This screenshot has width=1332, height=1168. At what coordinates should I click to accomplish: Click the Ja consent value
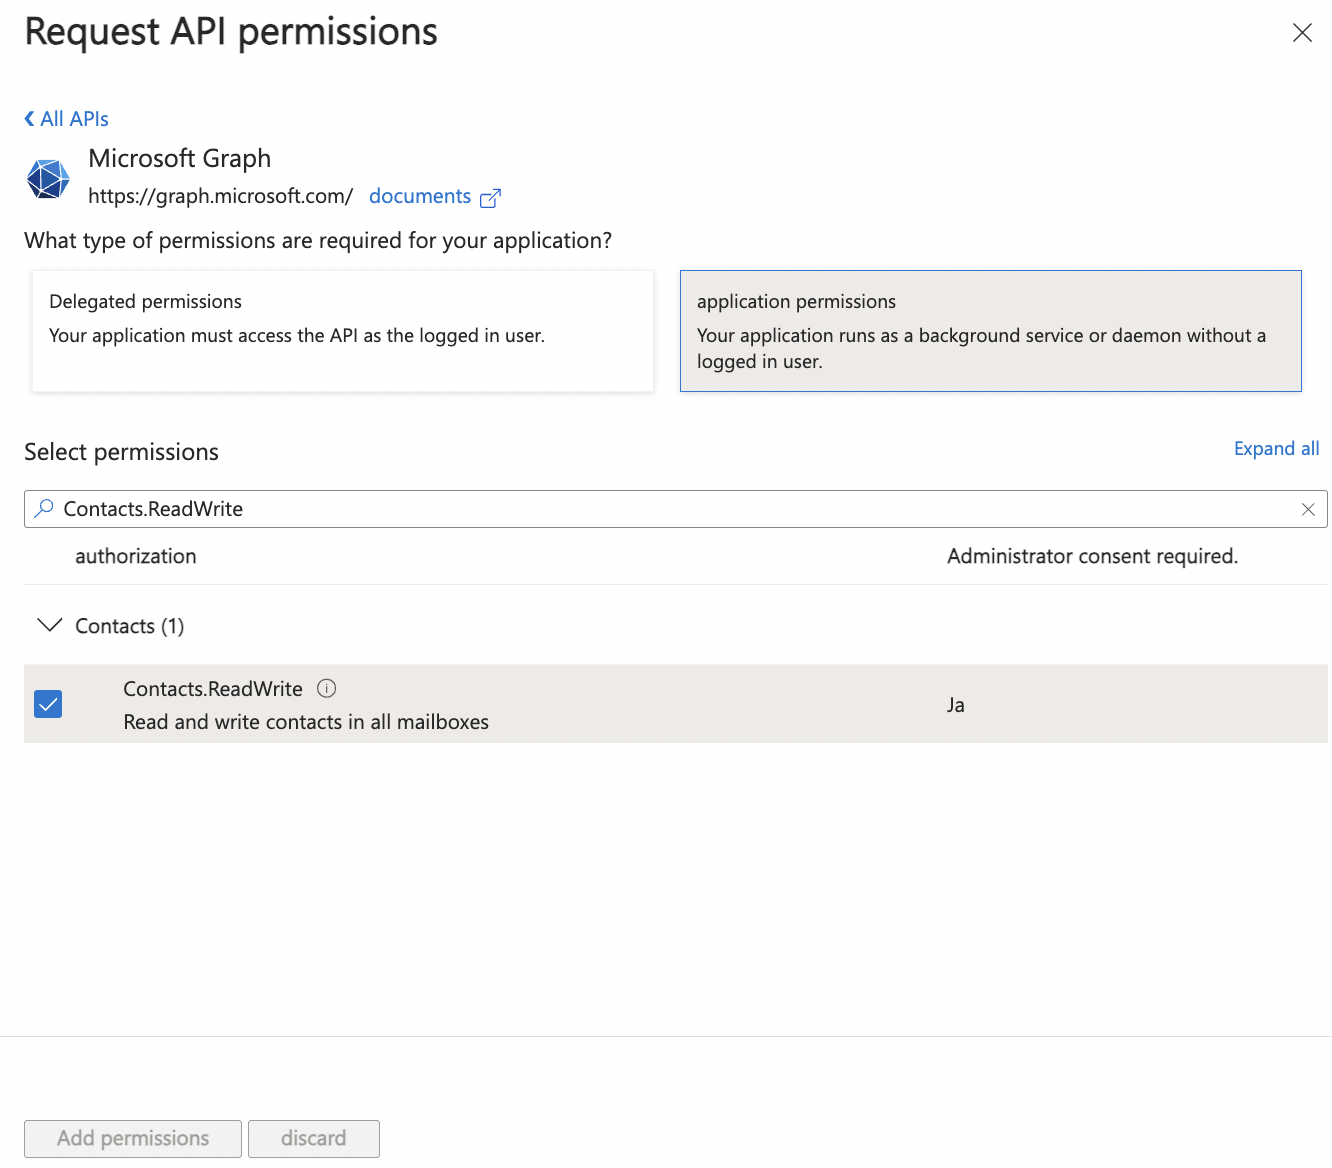point(956,705)
